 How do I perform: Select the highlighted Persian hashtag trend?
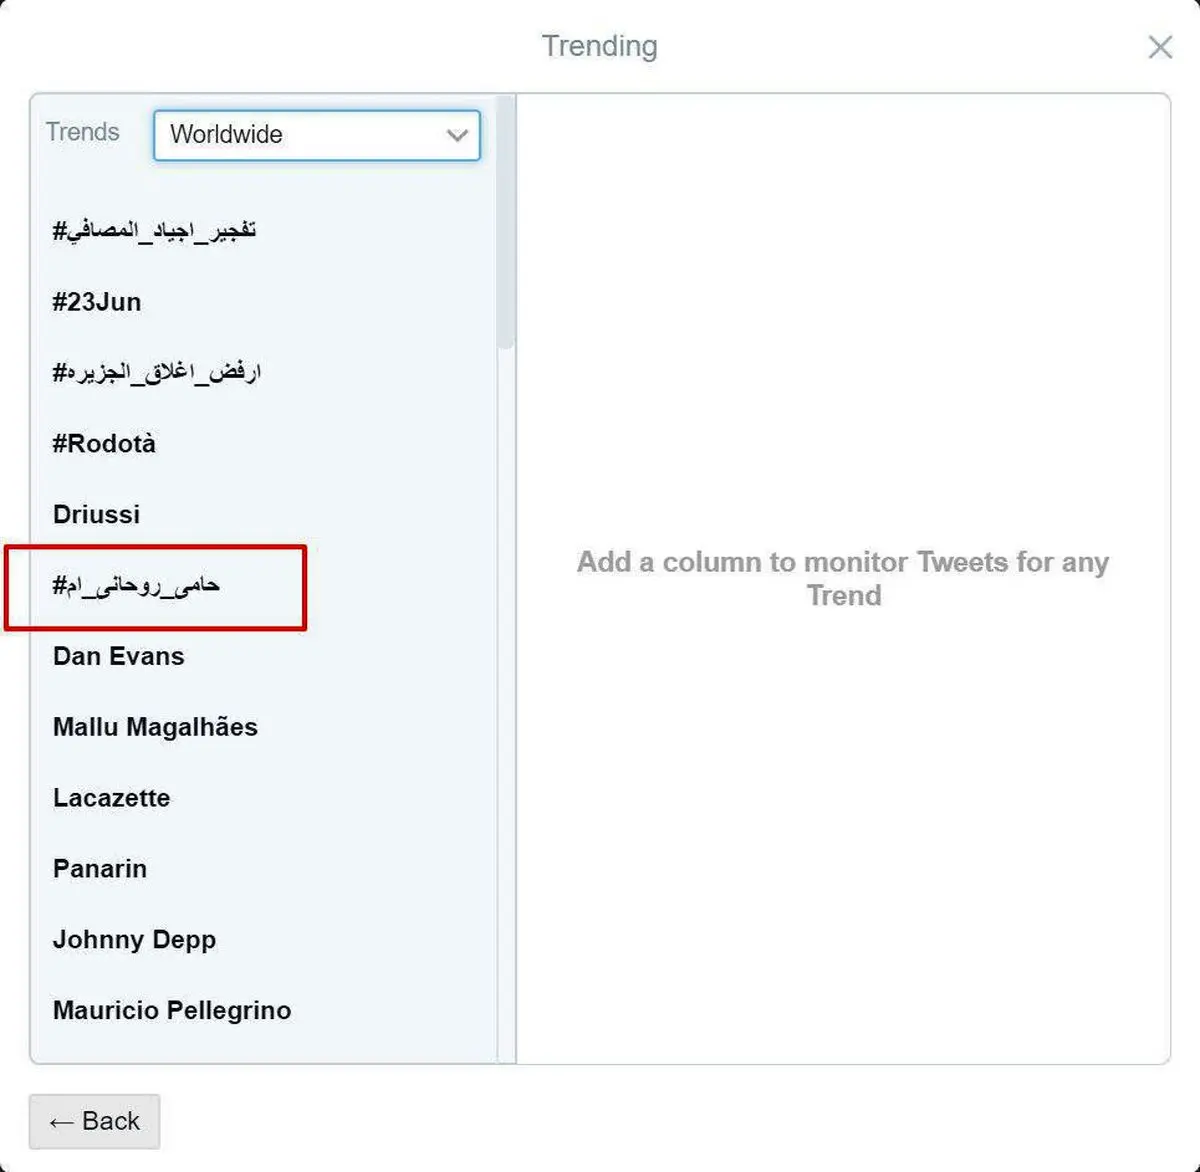(x=136, y=585)
